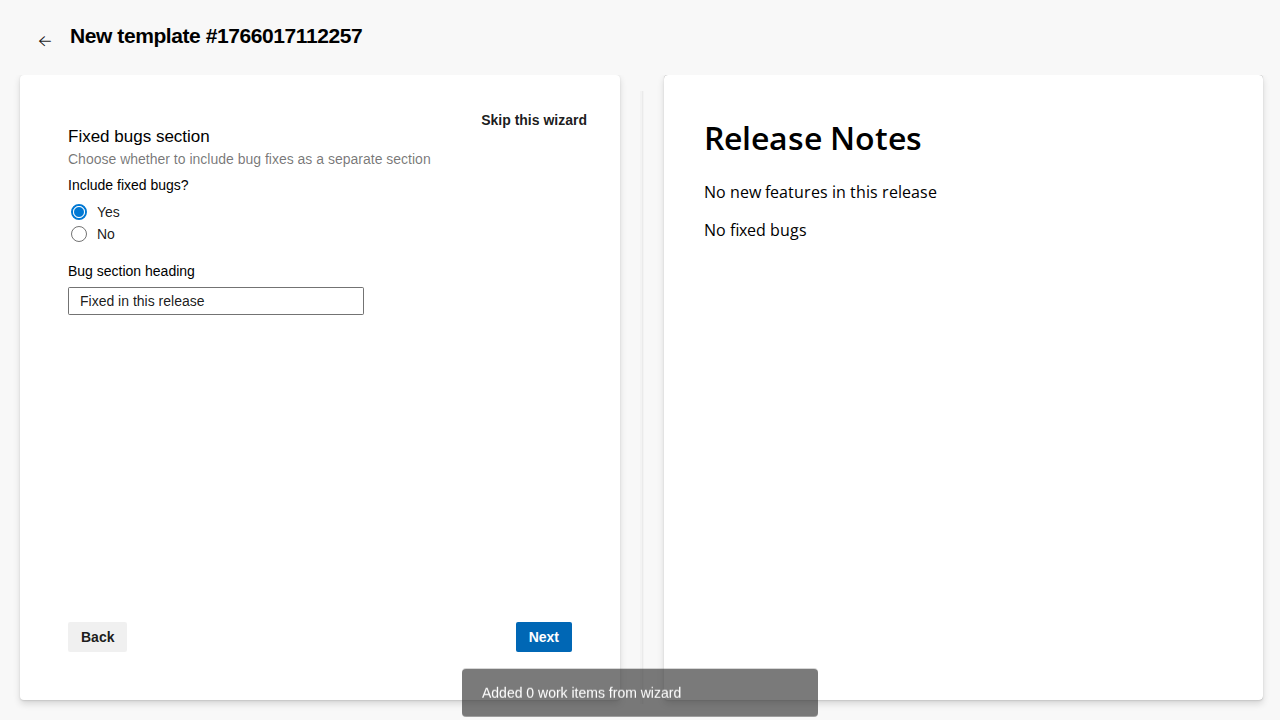Click the back arrow icon beside title
The image size is (1280, 720).
tap(44, 41)
